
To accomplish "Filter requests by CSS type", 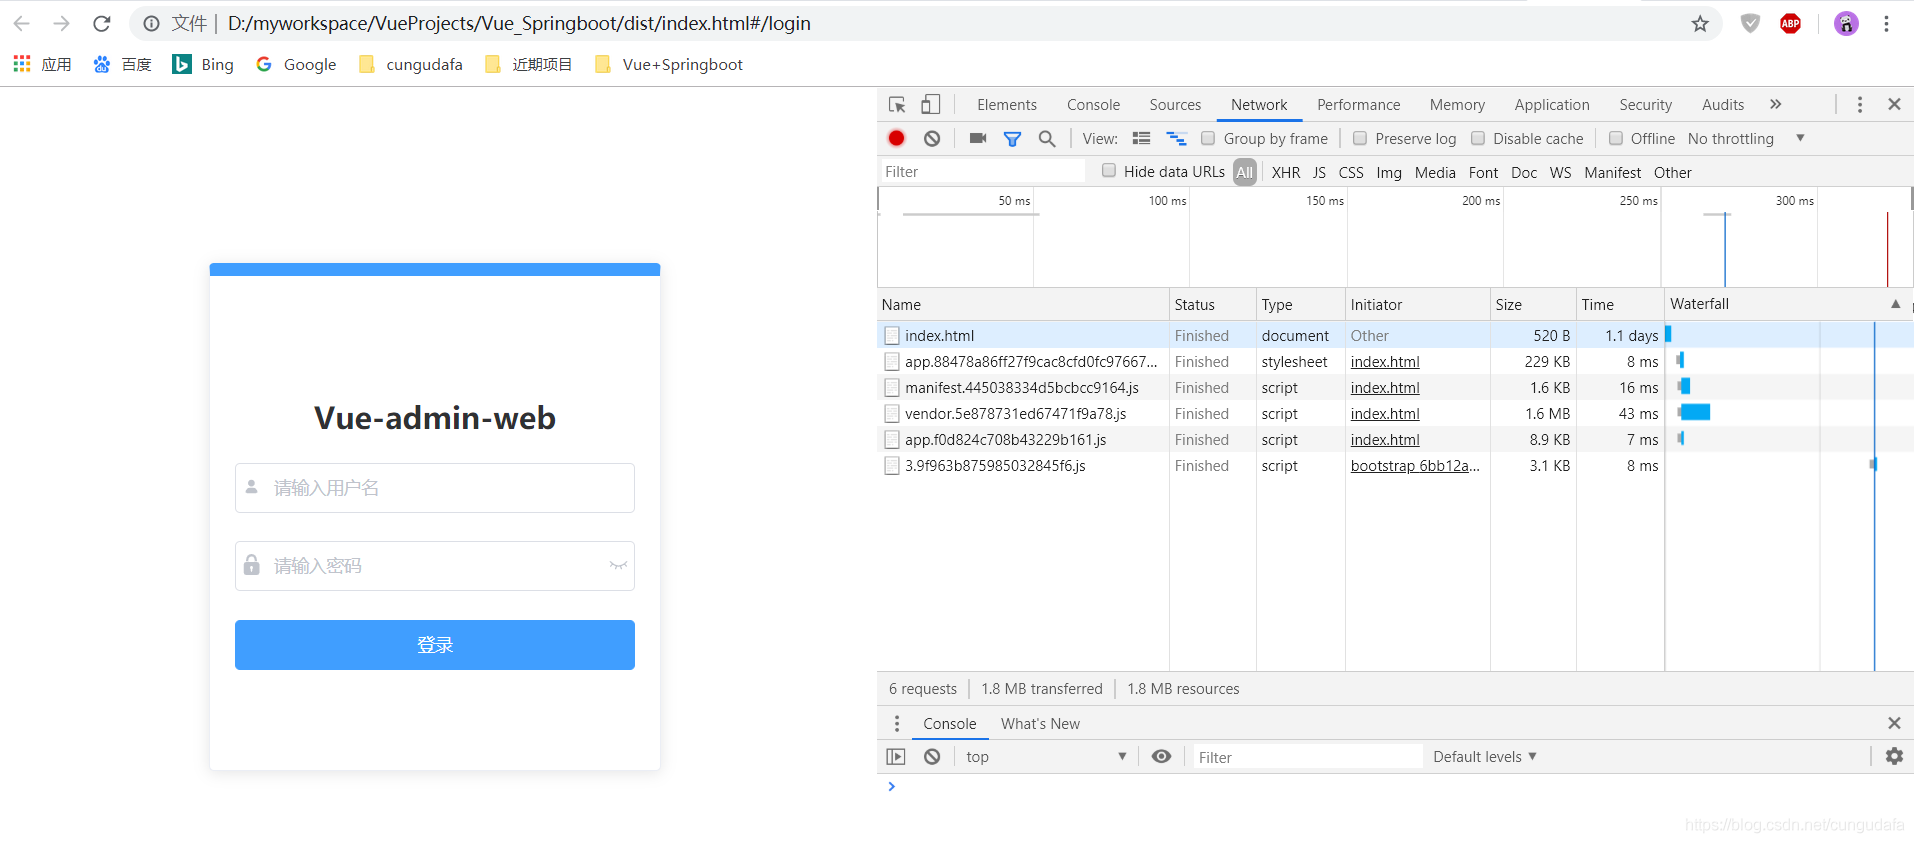I will [x=1351, y=172].
